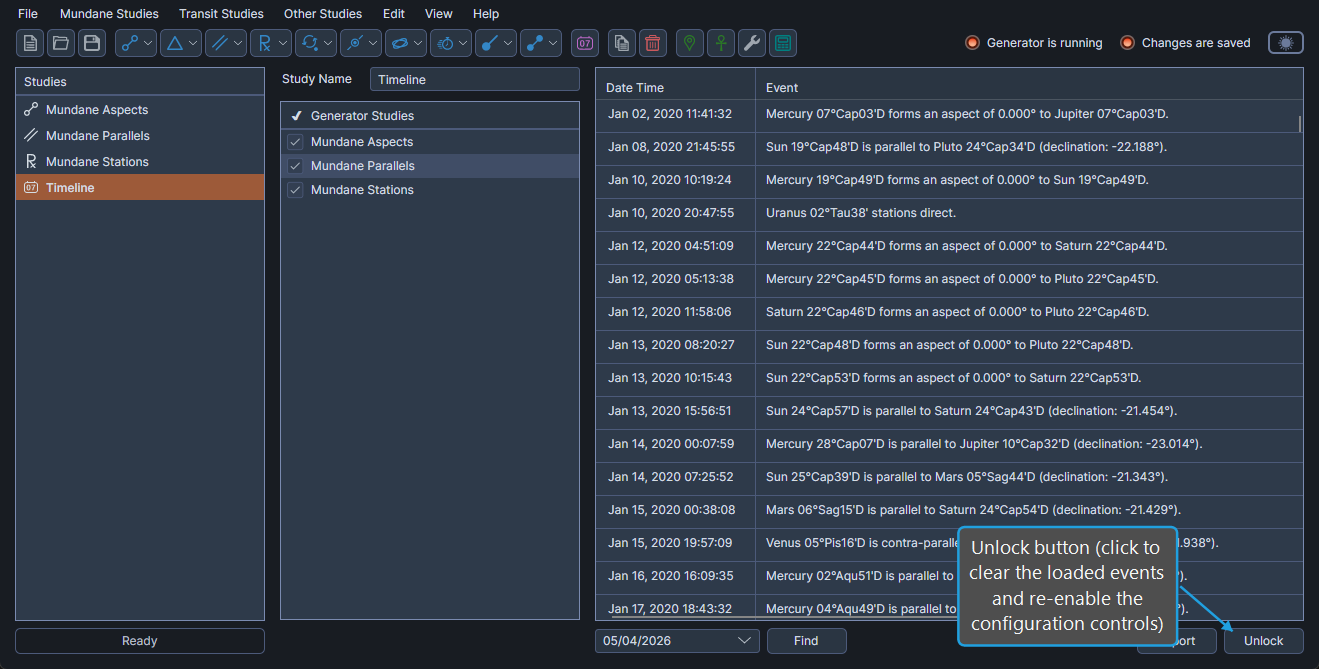Open the View menu
Image resolution: width=1319 pixels, height=669 pixels.
(x=438, y=14)
